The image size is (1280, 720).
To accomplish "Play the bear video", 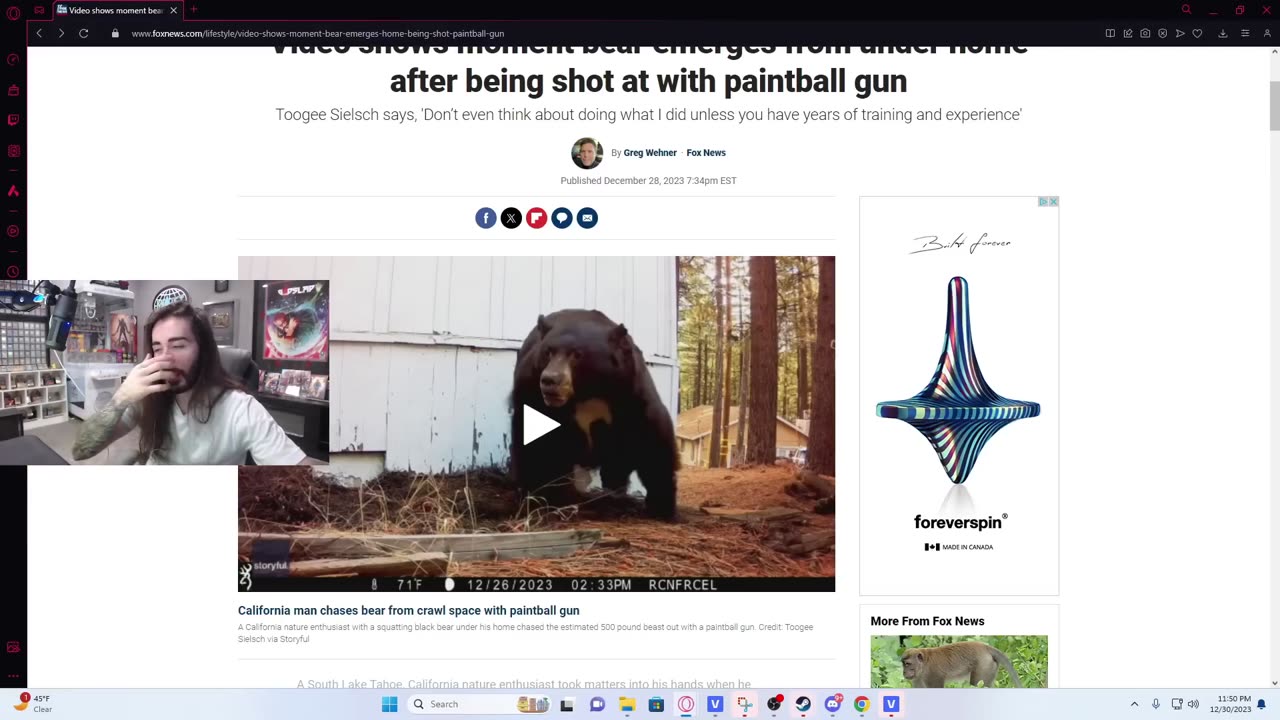I will [540, 425].
